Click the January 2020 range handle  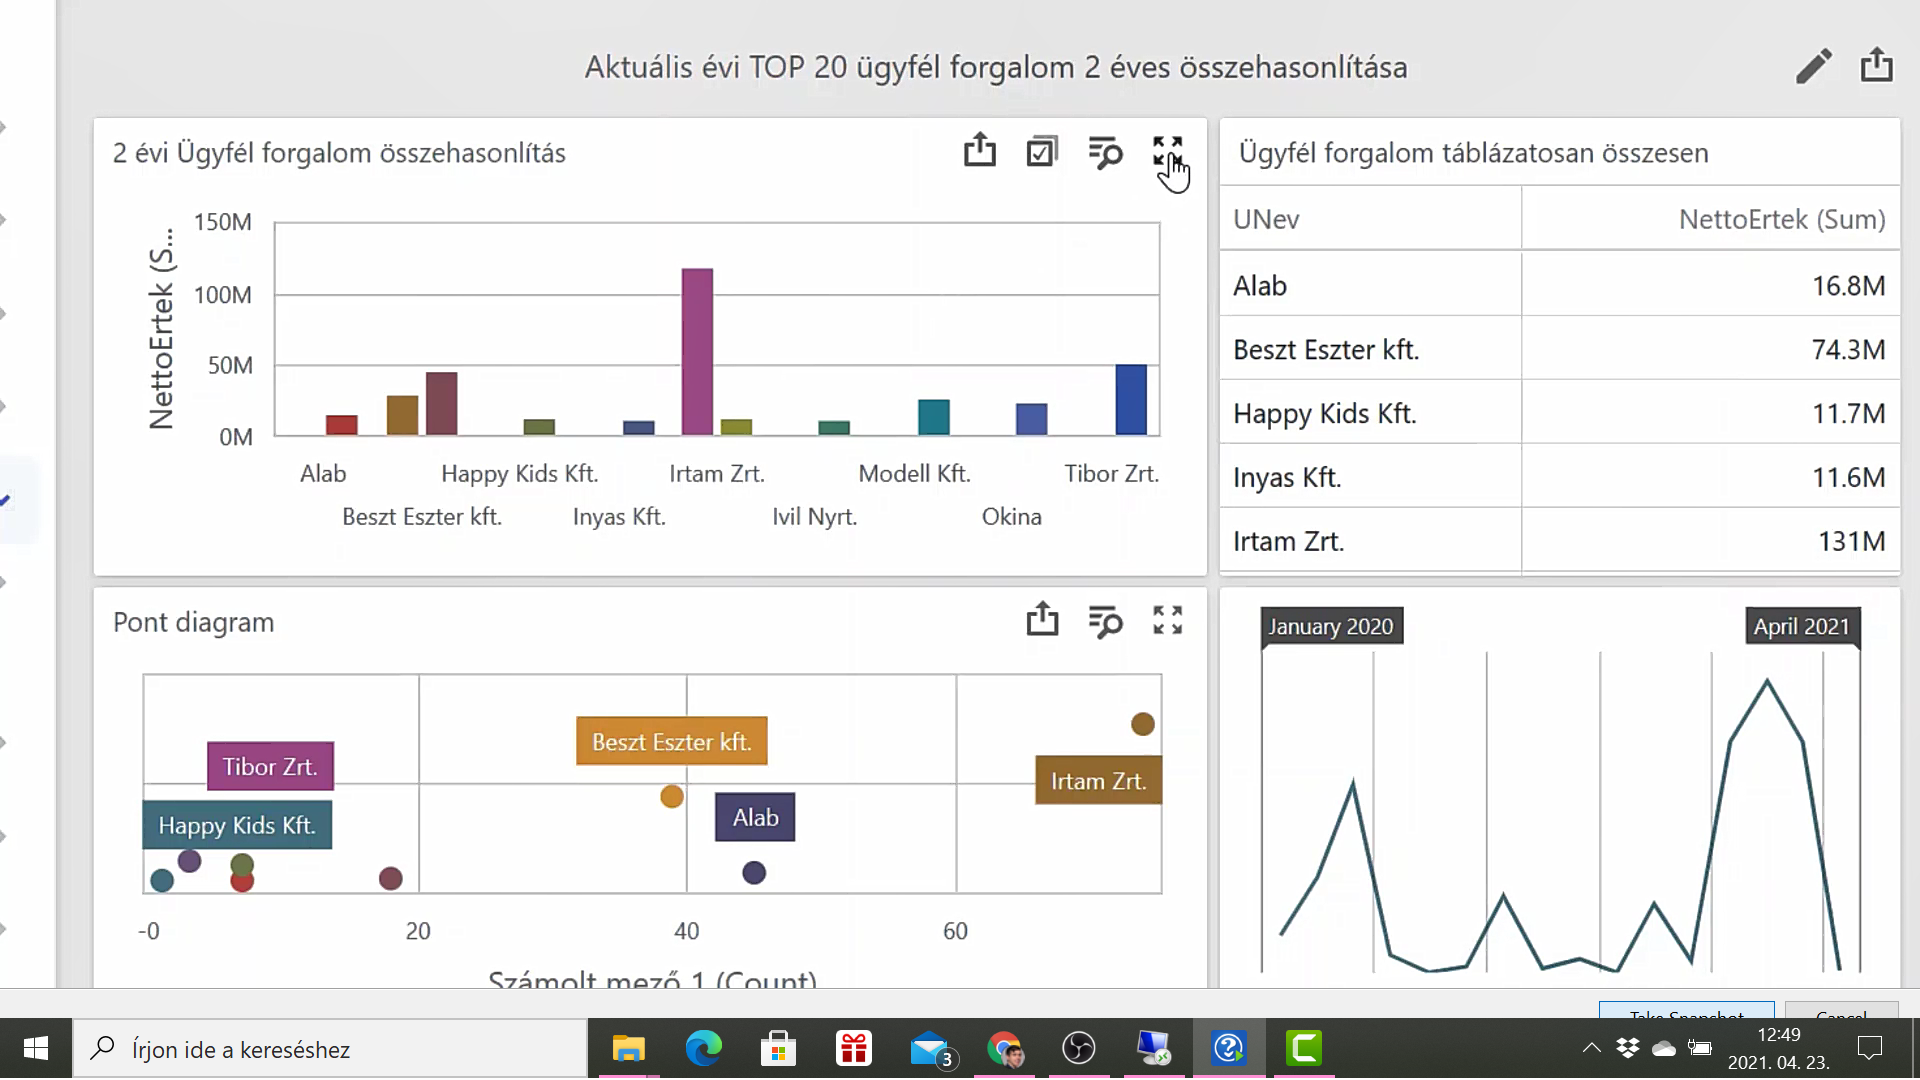[x=1330, y=626]
